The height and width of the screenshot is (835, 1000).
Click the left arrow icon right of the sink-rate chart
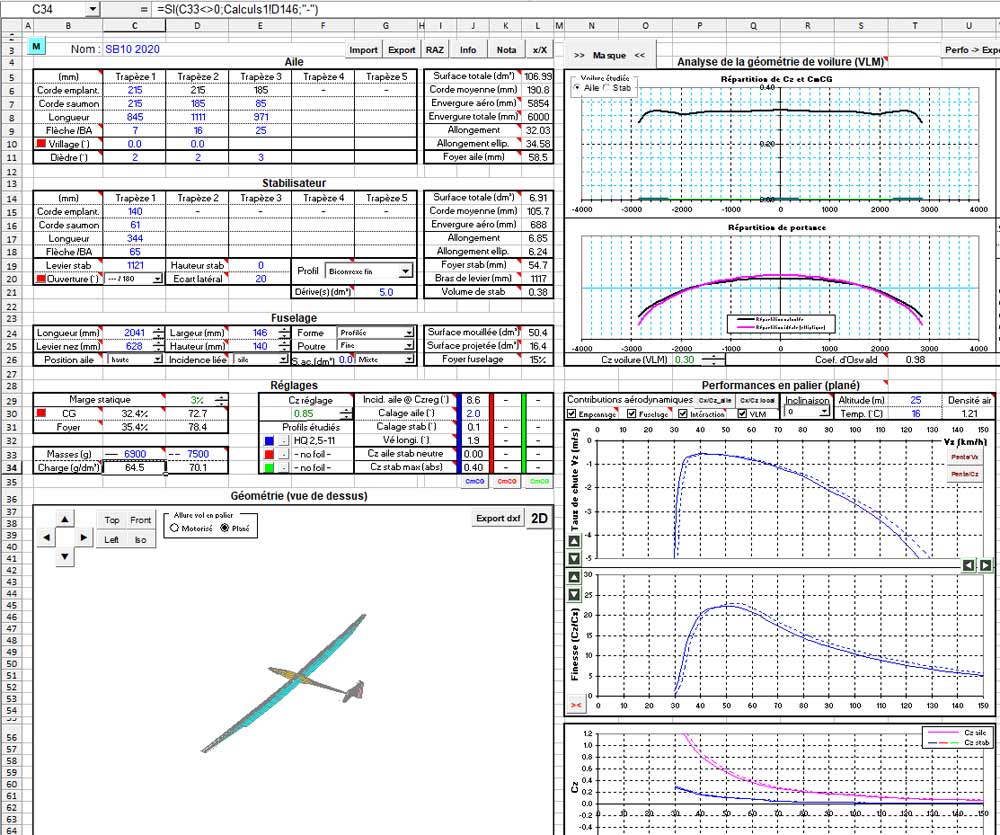tap(969, 565)
